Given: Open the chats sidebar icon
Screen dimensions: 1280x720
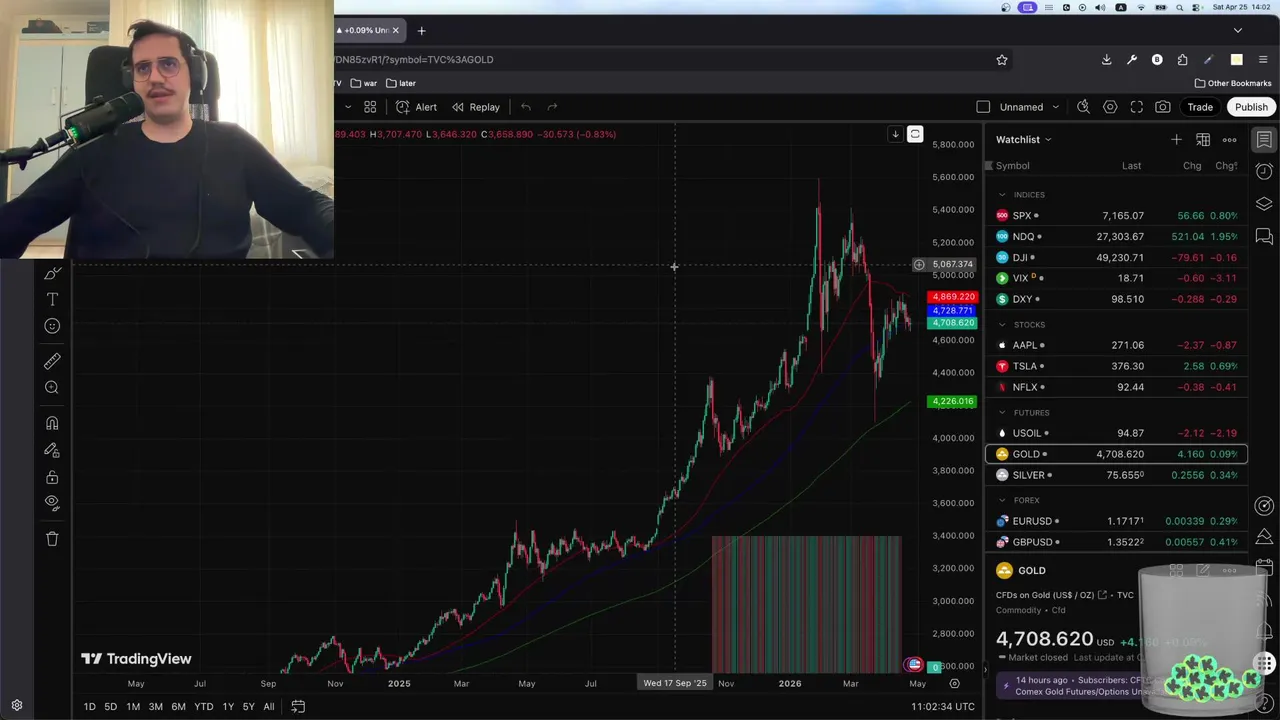Looking at the screenshot, I should click(x=1264, y=237).
